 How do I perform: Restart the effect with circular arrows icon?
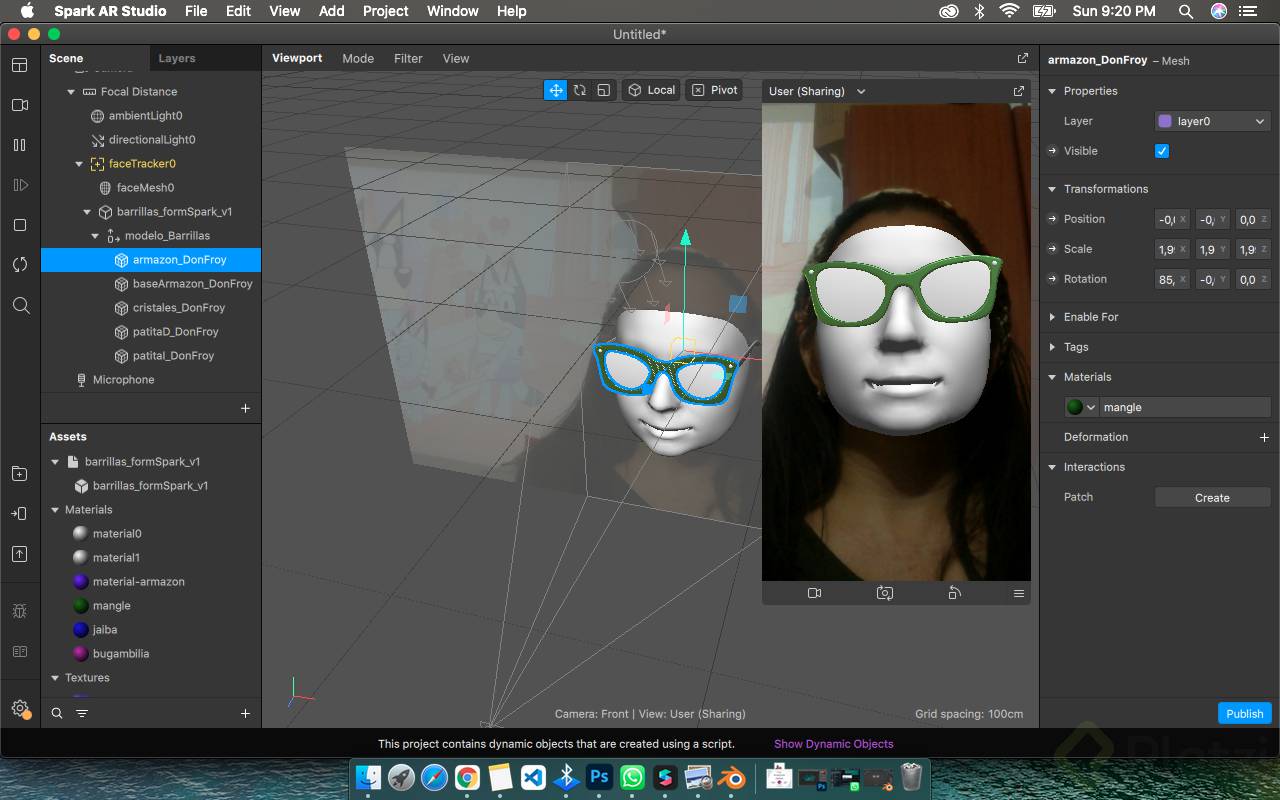coord(20,265)
